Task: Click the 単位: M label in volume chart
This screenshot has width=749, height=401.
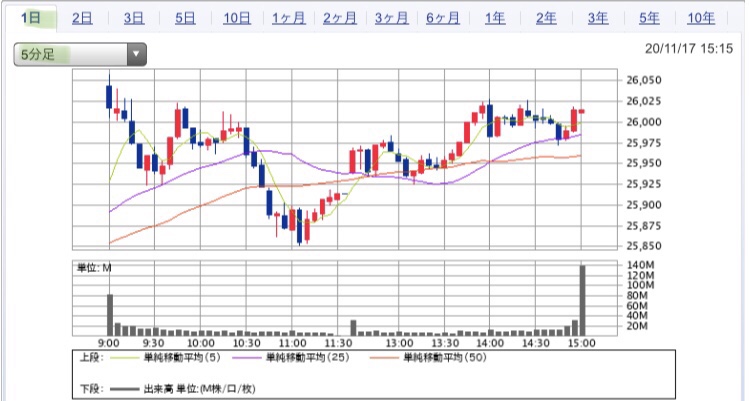Action: 94,268
